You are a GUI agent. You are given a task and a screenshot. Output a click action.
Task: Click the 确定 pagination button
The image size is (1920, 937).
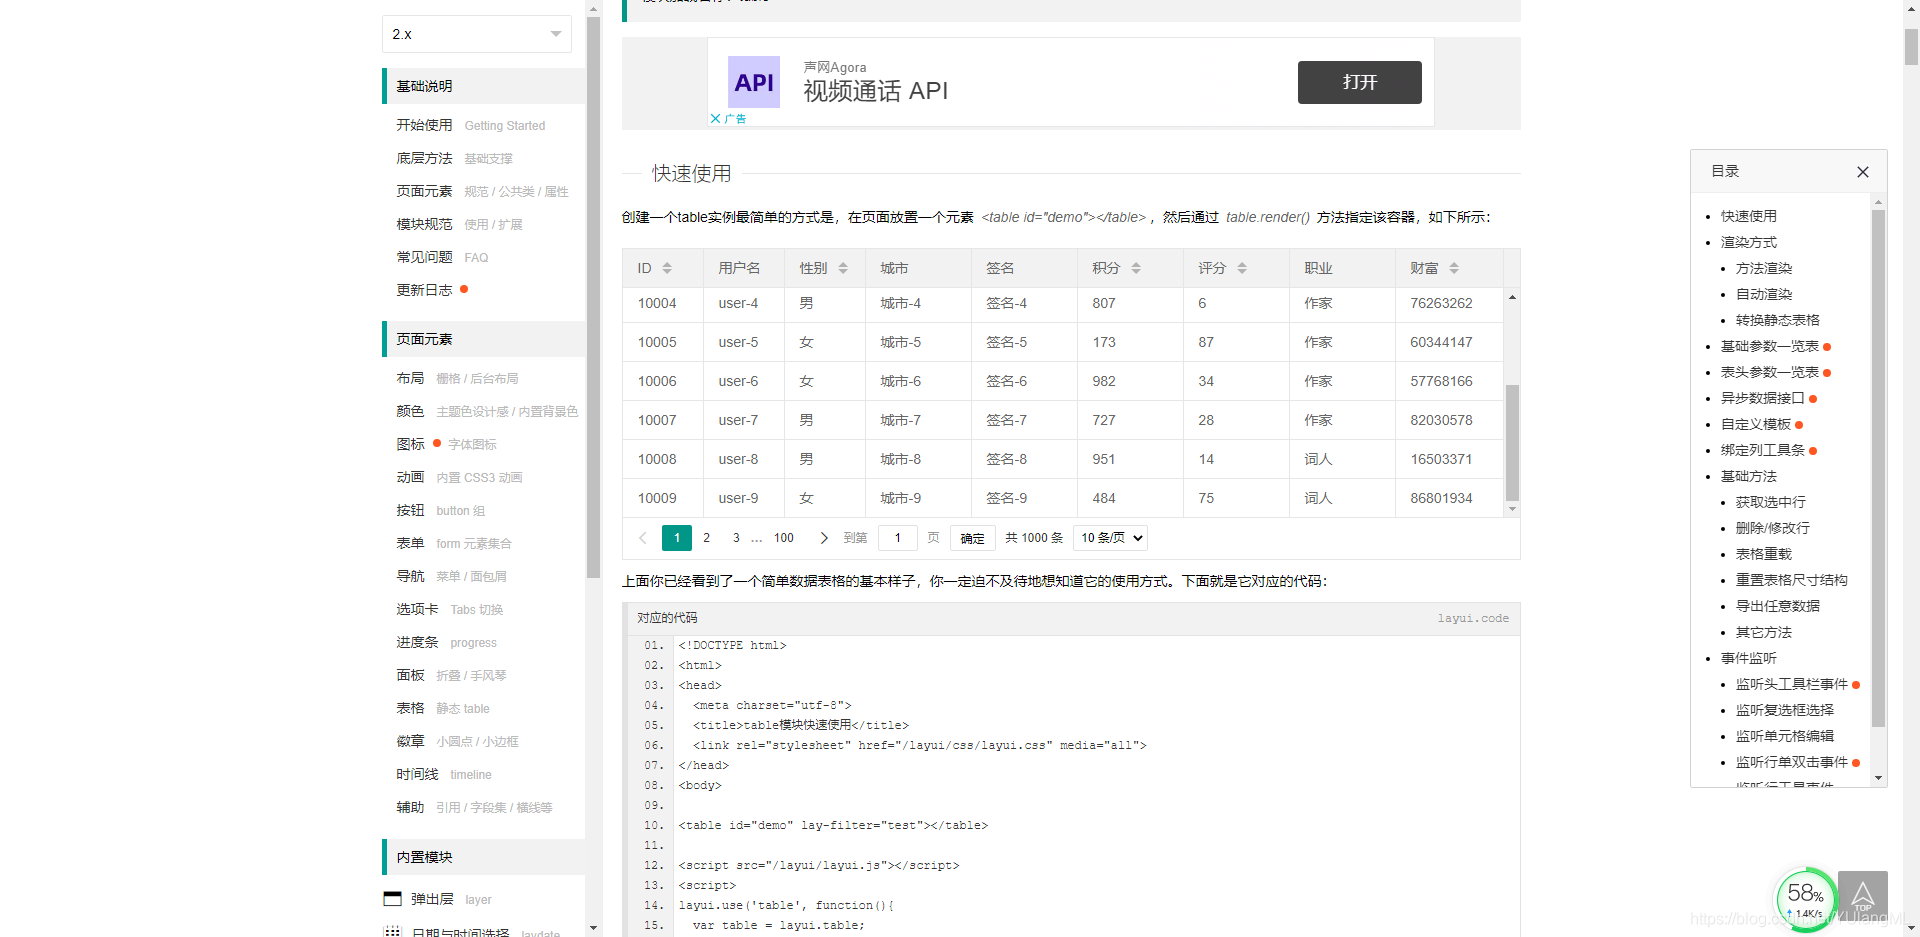(x=971, y=538)
